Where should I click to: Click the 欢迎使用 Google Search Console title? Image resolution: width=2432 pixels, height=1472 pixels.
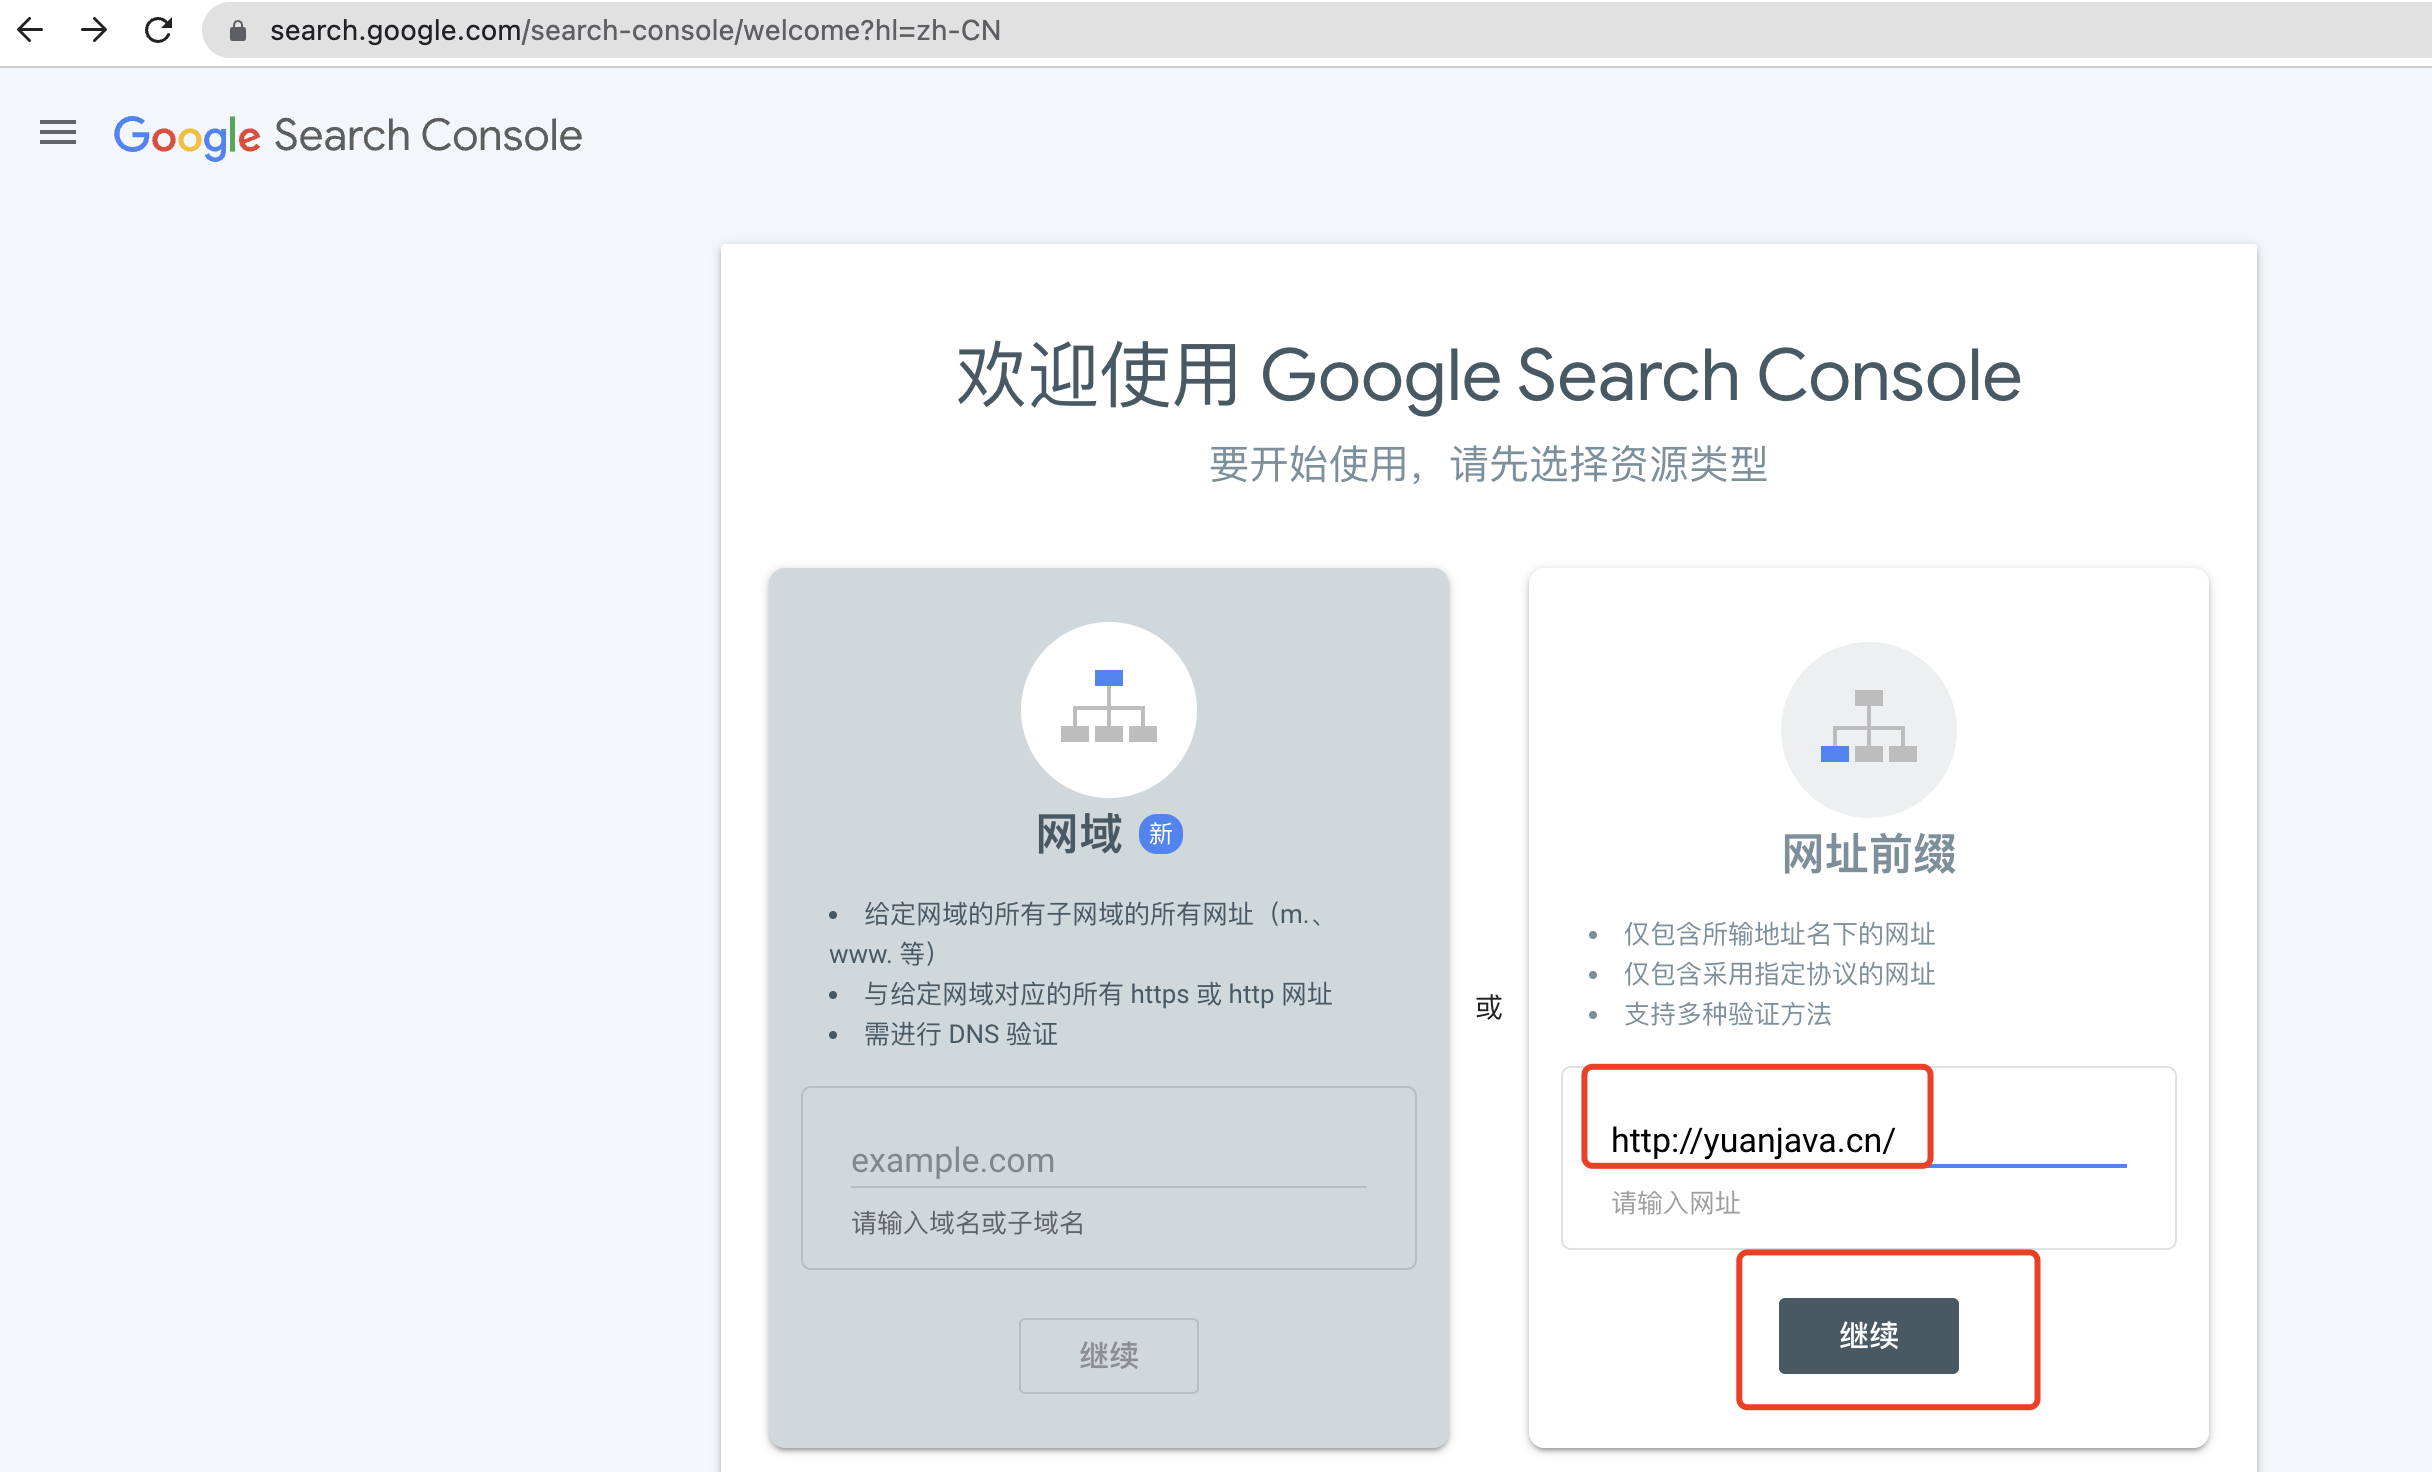pos(1488,376)
